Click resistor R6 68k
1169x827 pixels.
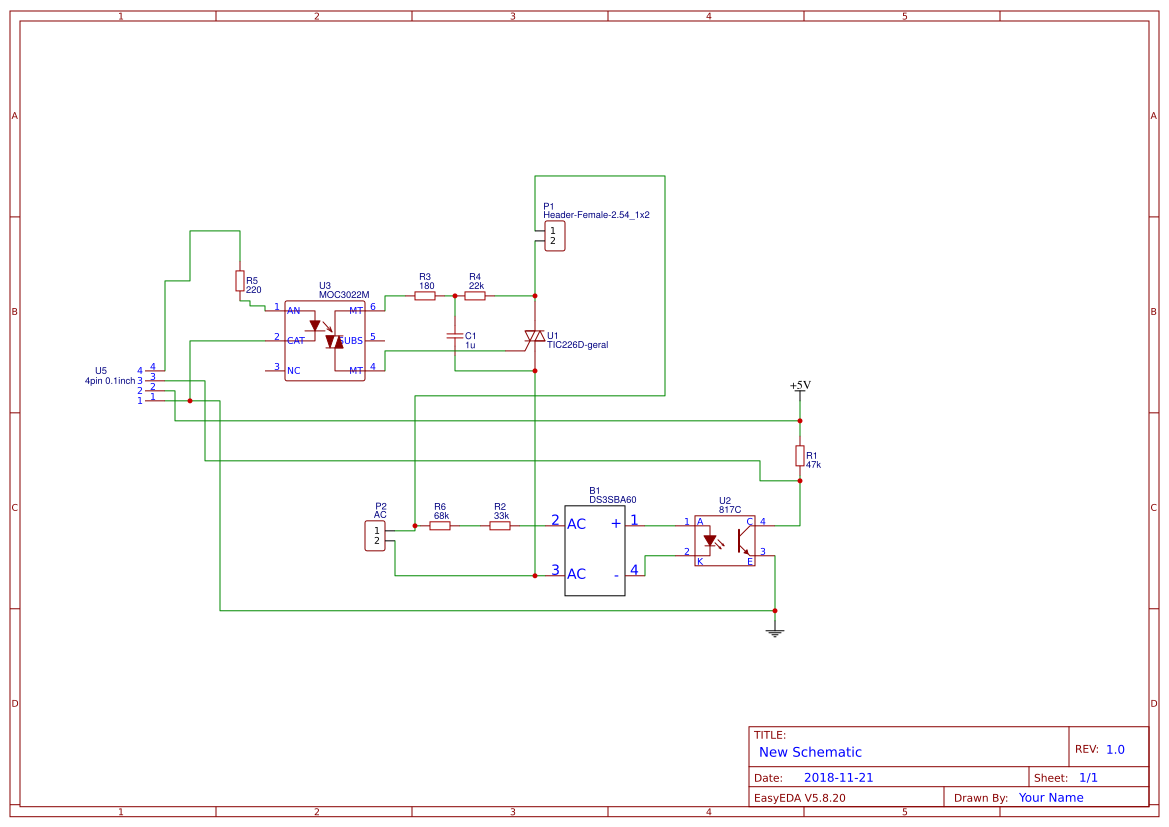(x=440, y=526)
